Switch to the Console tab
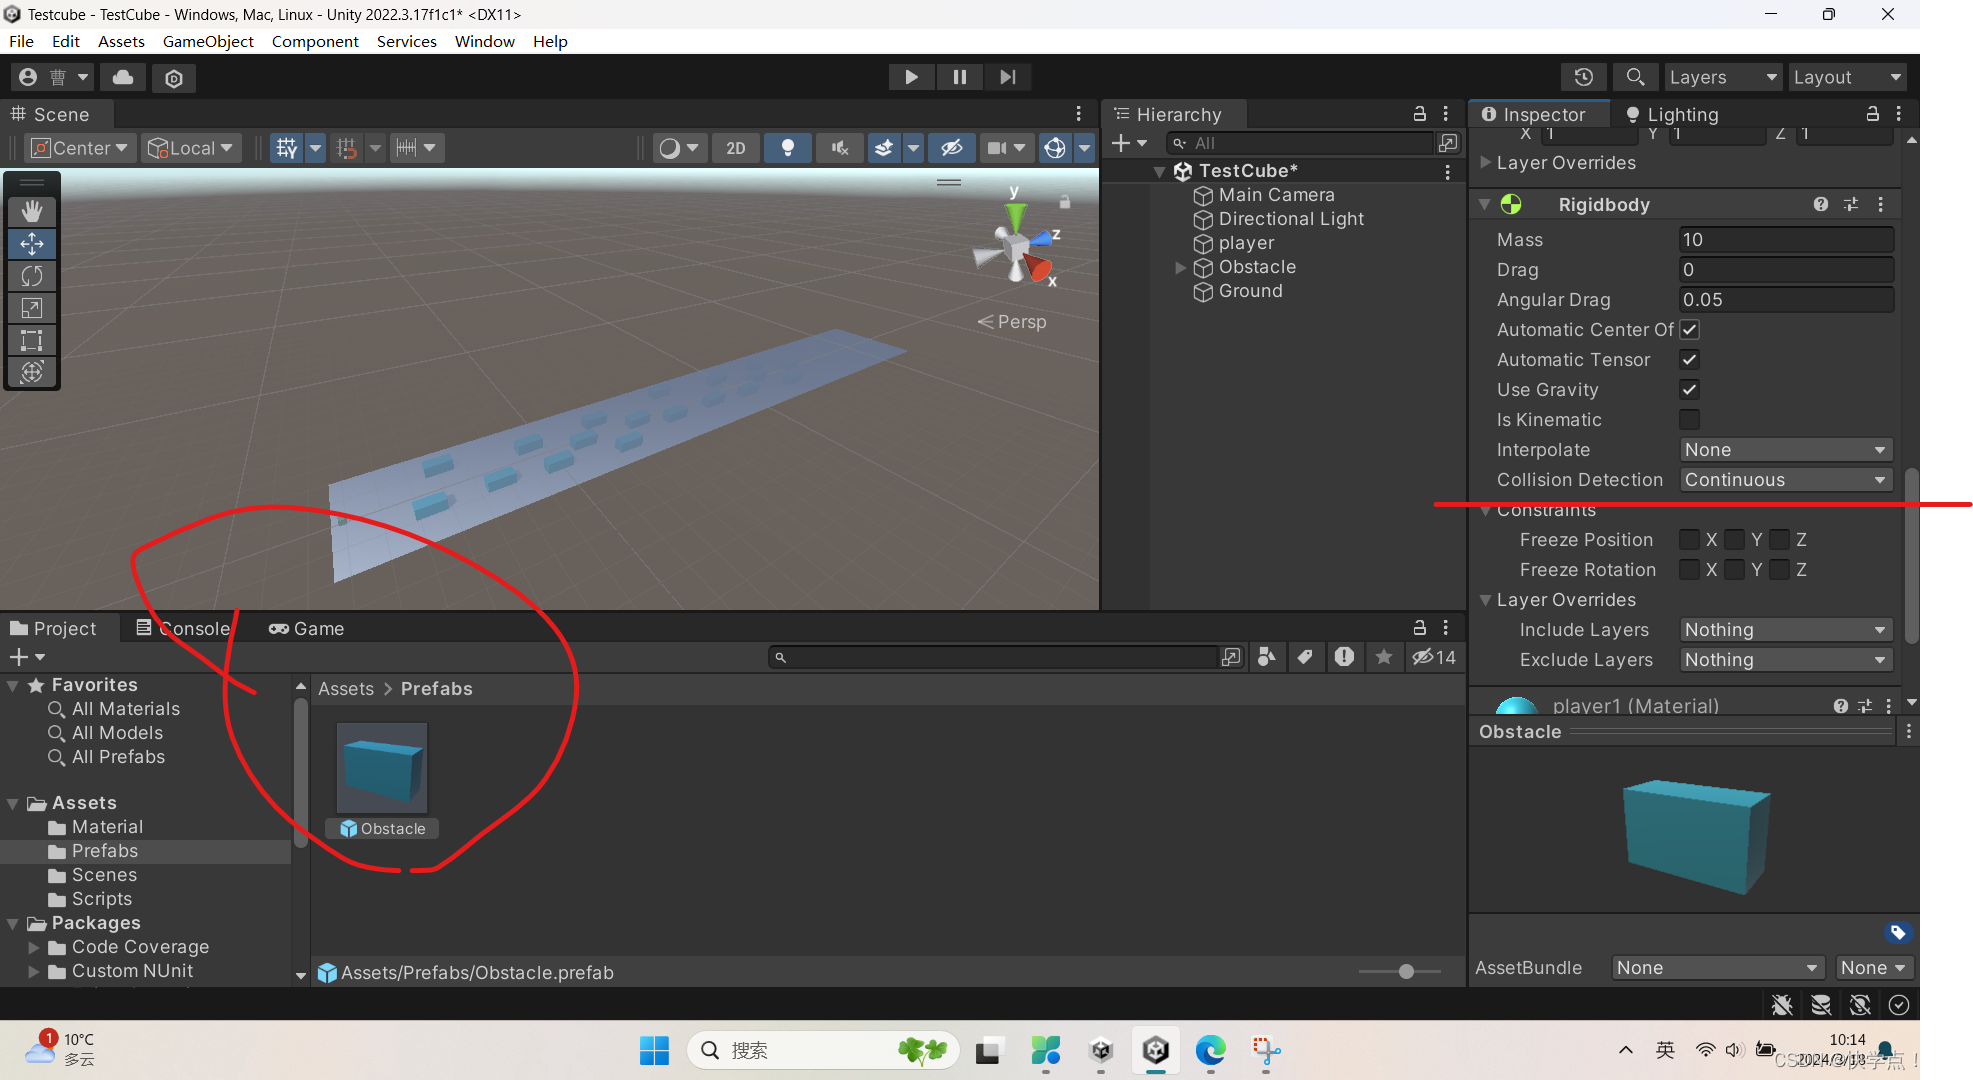1973x1080 pixels. tap(184, 628)
